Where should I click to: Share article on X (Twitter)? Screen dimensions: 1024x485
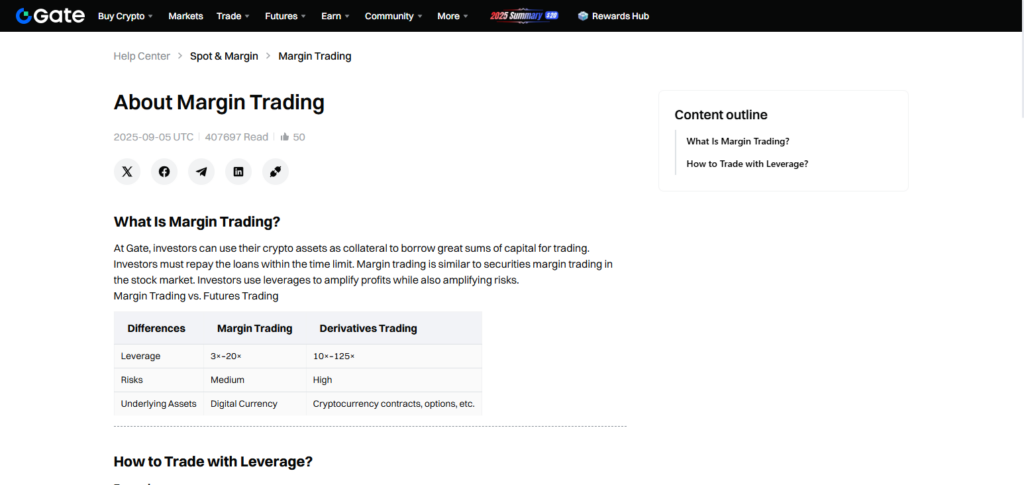(127, 172)
